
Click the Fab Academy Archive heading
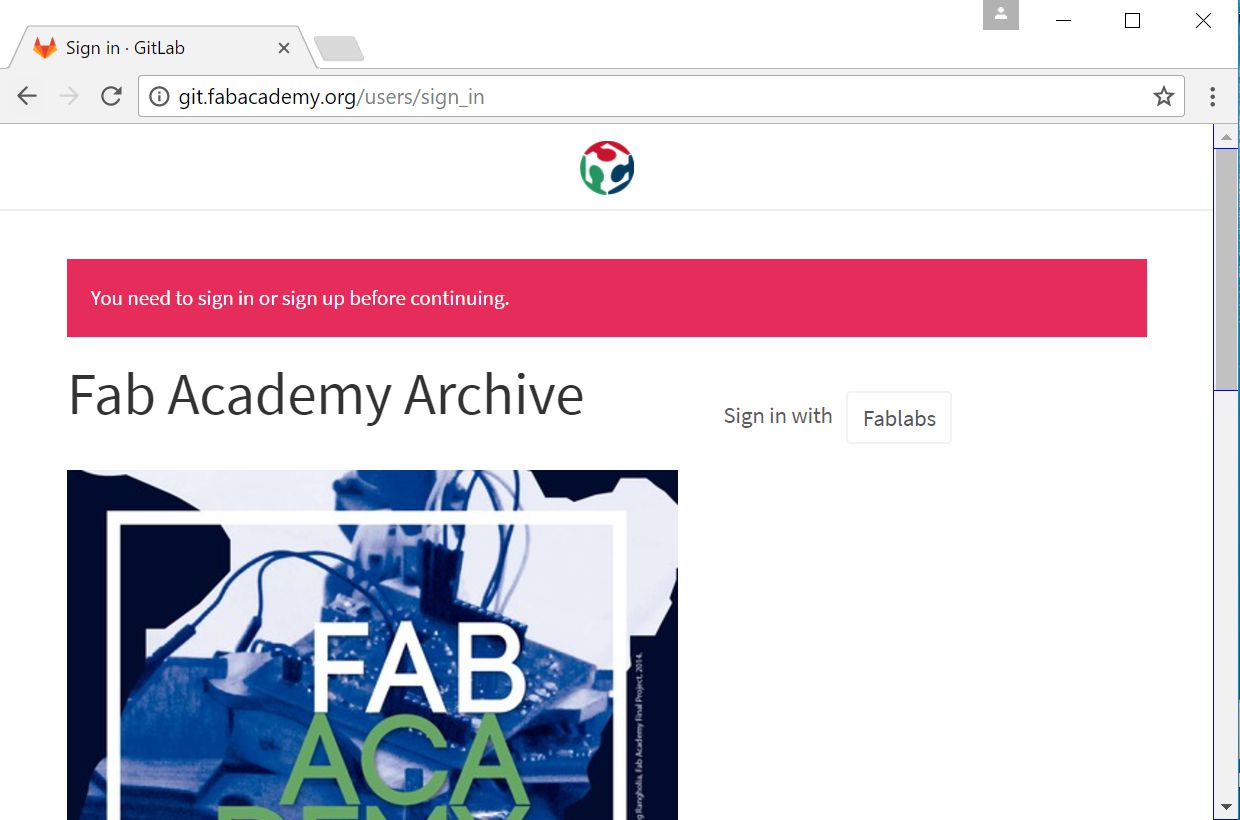coord(326,395)
